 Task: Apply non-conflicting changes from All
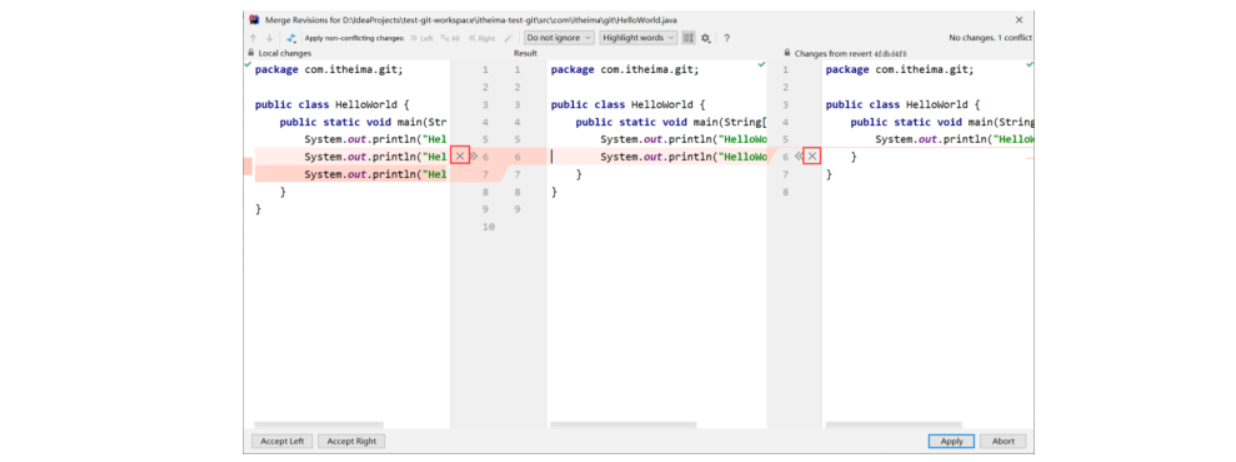click(449, 38)
